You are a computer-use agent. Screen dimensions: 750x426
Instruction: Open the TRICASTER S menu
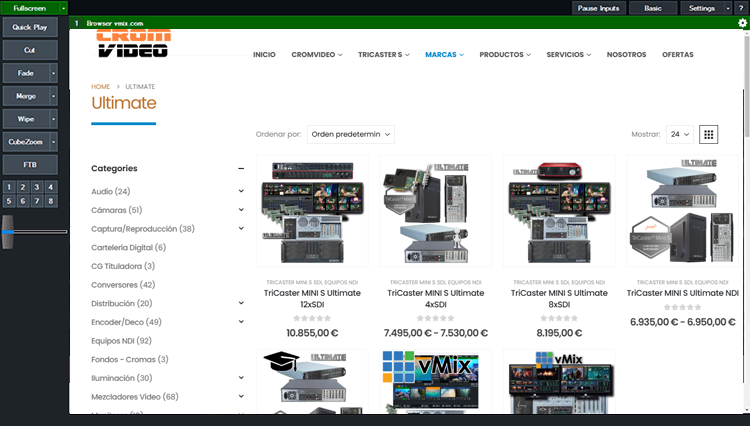(384, 55)
